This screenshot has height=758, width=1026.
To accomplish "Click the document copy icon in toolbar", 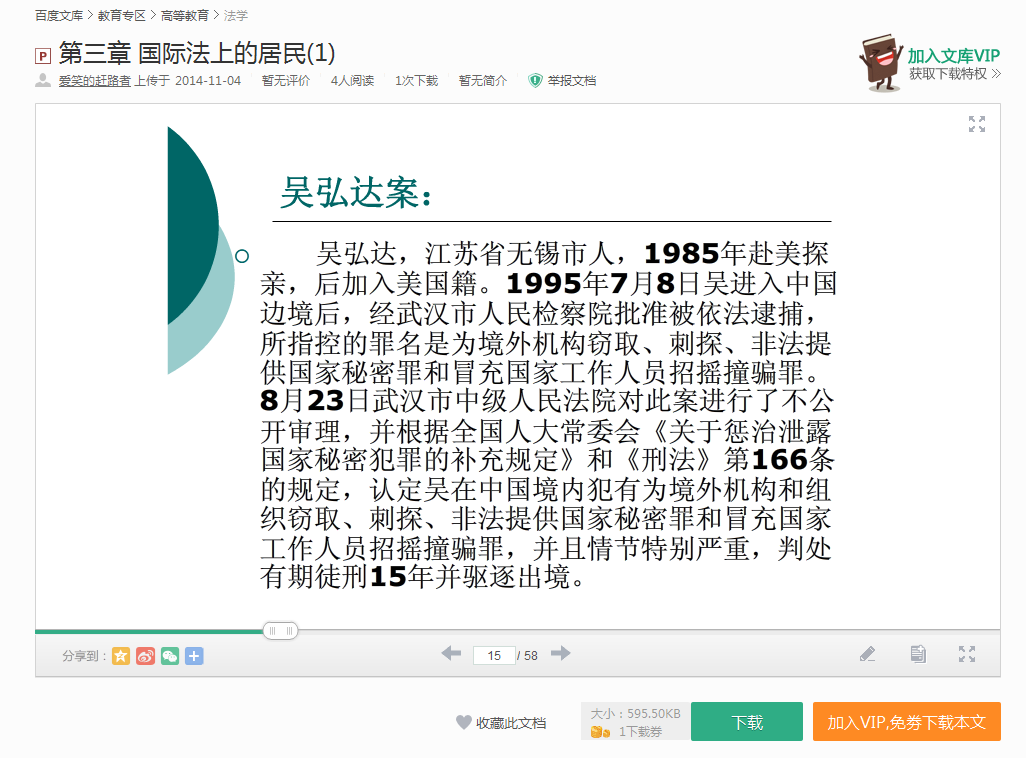I will [918, 654].
